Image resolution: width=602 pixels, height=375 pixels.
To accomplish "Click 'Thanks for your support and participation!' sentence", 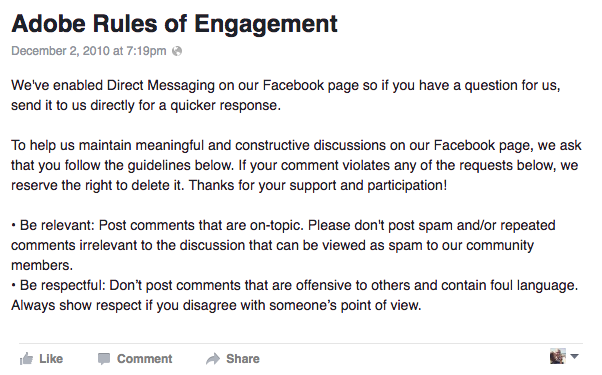I will [x=318, y=185].
